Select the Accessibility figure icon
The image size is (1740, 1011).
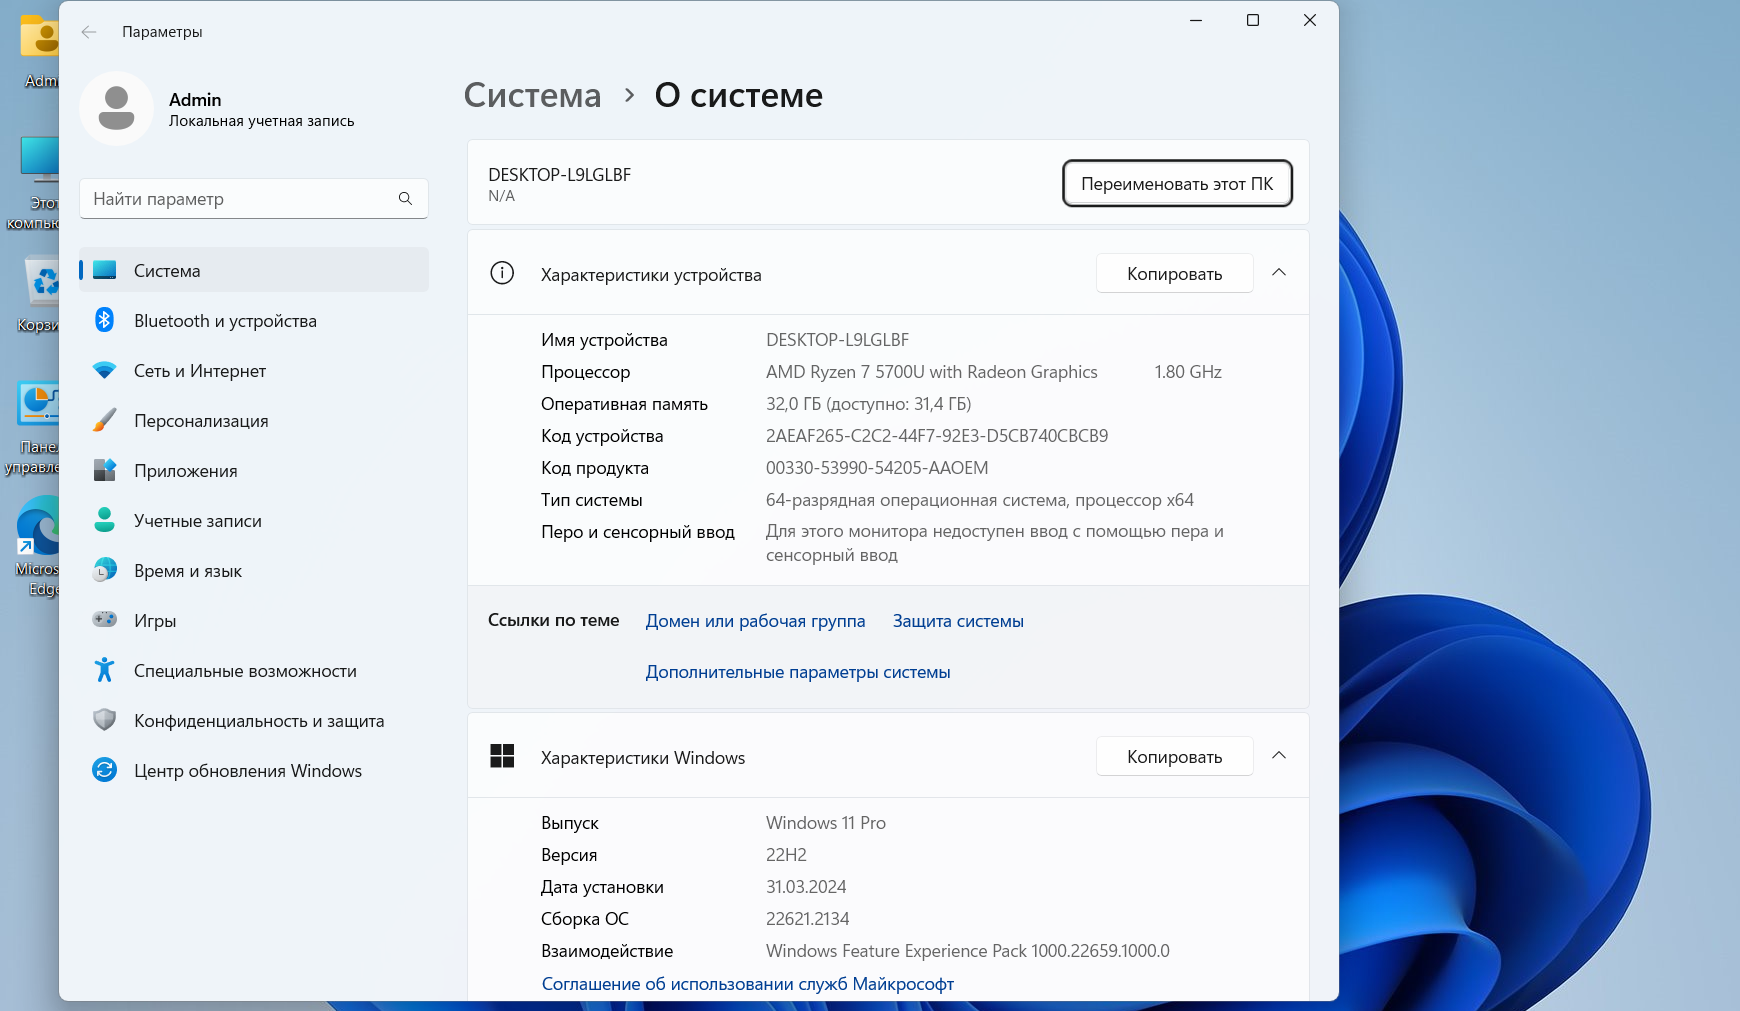[104, 670]
